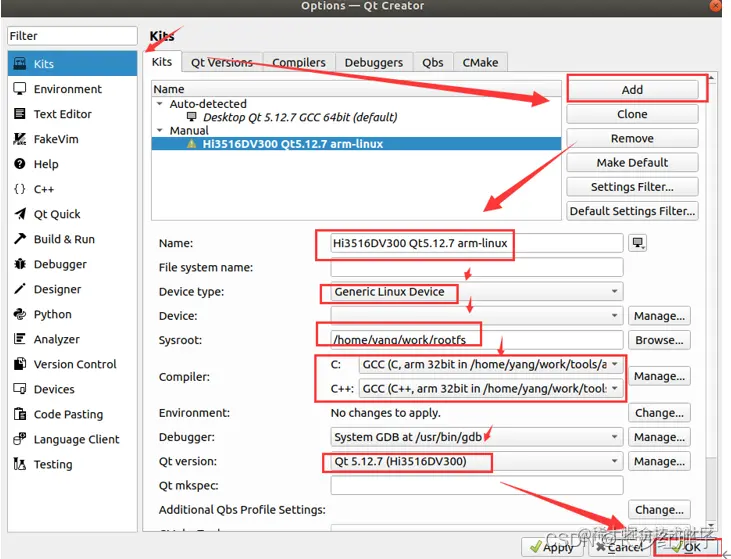Open the Qt Quick paper-plane icon

coord(20,214)
